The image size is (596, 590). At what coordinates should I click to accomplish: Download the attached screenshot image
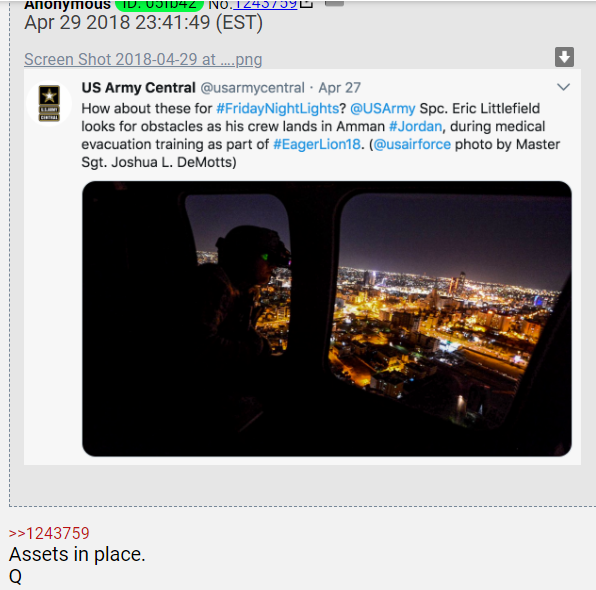(564, 57)
